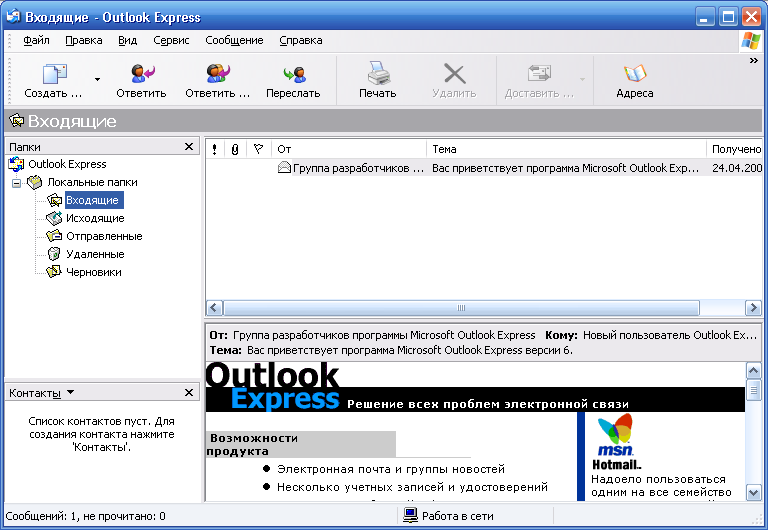Sort messages by the Получено column
Viewport: 768px width, 530px height.
734,149
